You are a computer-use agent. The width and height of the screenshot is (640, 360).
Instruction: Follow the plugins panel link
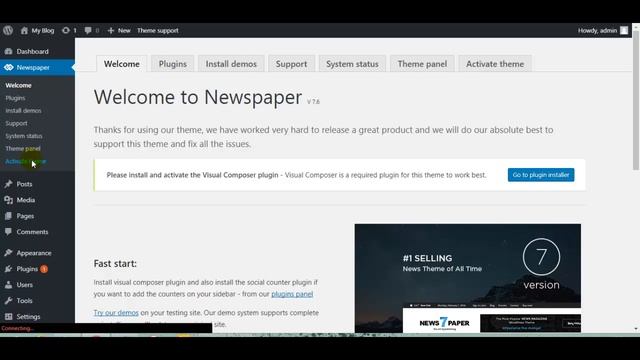[292, 294]
